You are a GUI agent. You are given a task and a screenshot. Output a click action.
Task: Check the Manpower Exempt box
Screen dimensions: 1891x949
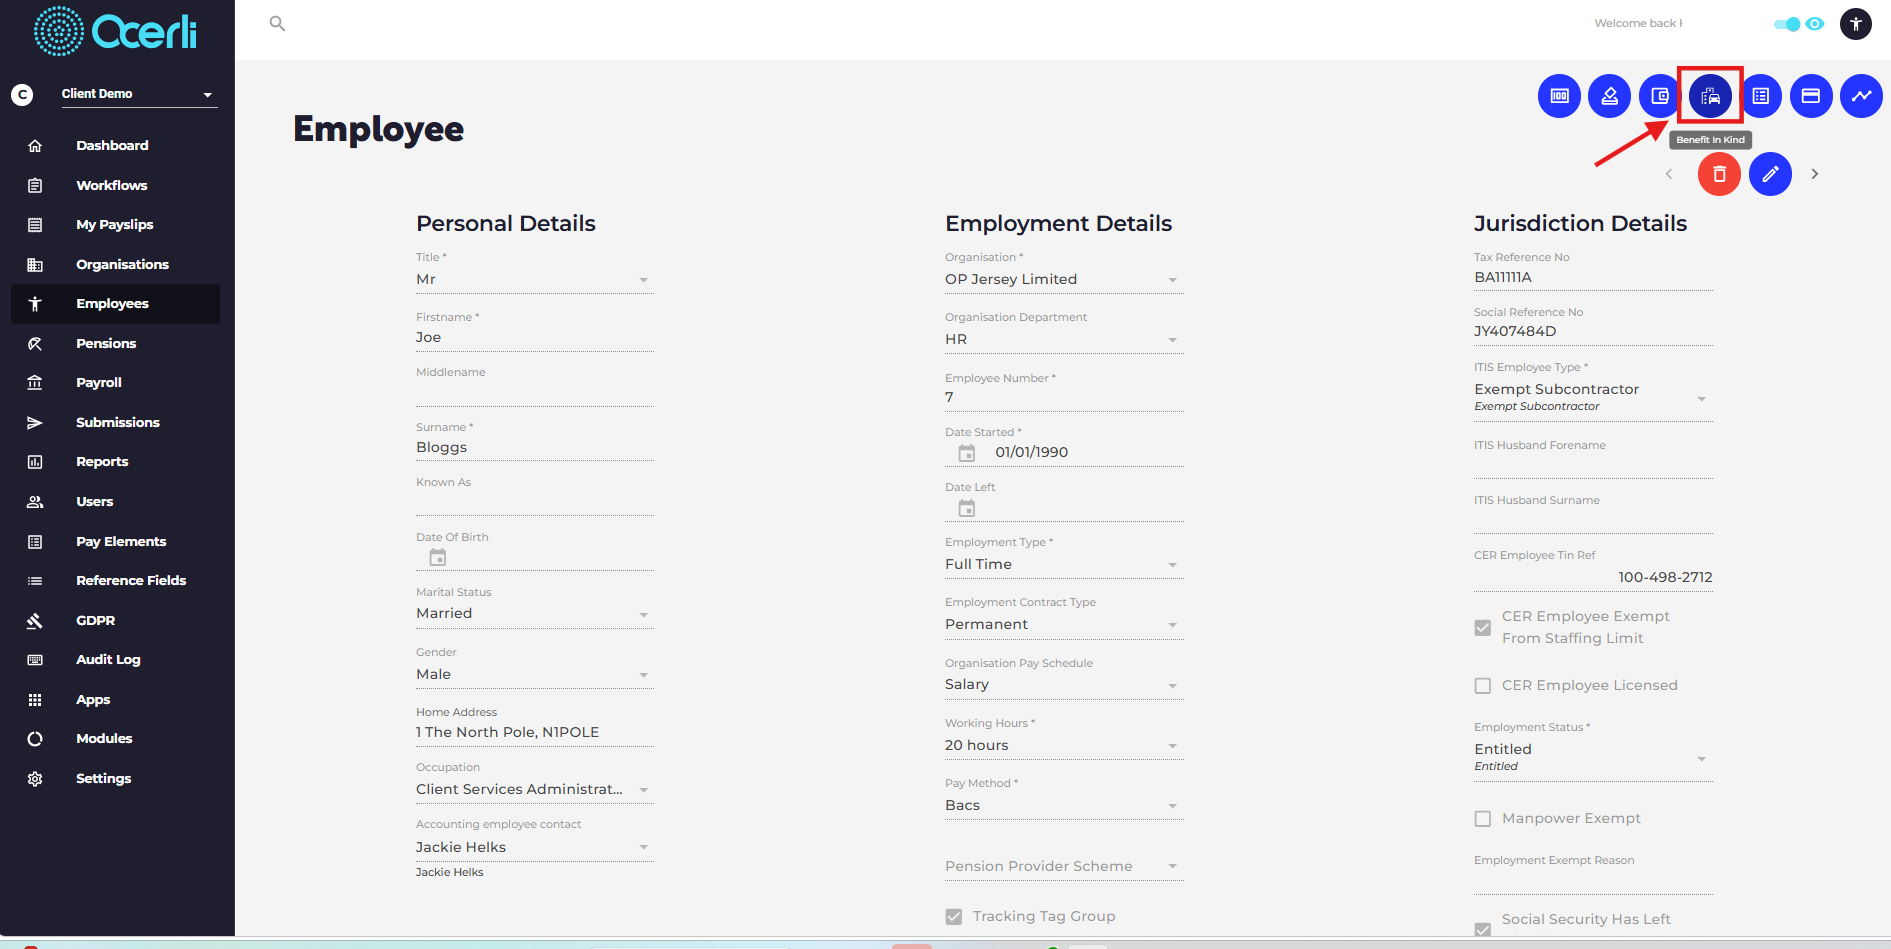[x=1483, y=819]
